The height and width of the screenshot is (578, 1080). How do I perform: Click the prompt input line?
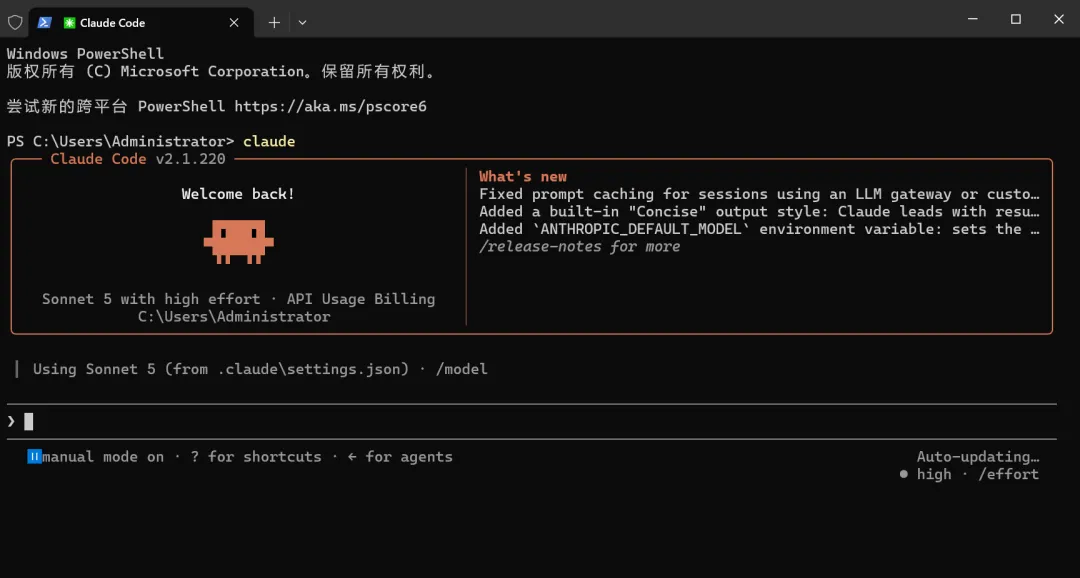pyautogui.click(x=531, y=421)
